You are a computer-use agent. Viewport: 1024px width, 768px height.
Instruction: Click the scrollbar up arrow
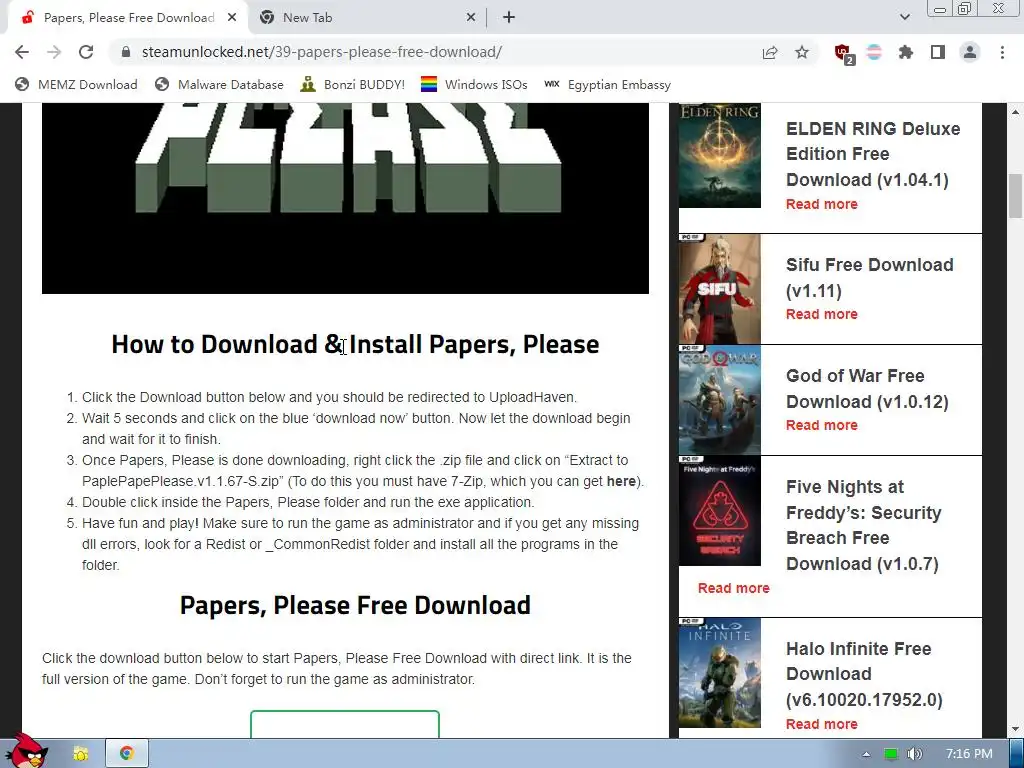(x=1015, y=112)
